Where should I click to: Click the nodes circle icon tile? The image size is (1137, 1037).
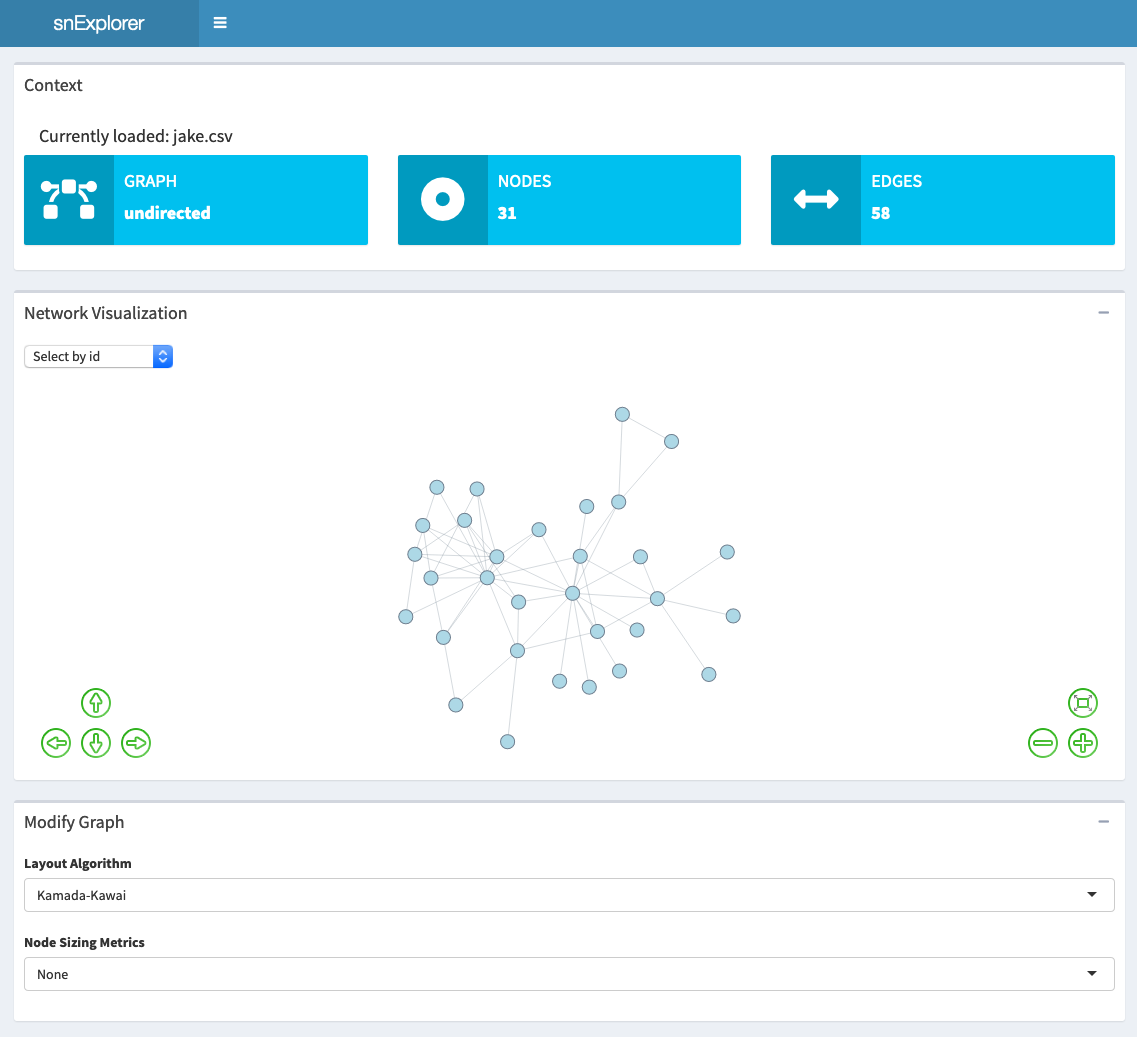tap(442, 199)
